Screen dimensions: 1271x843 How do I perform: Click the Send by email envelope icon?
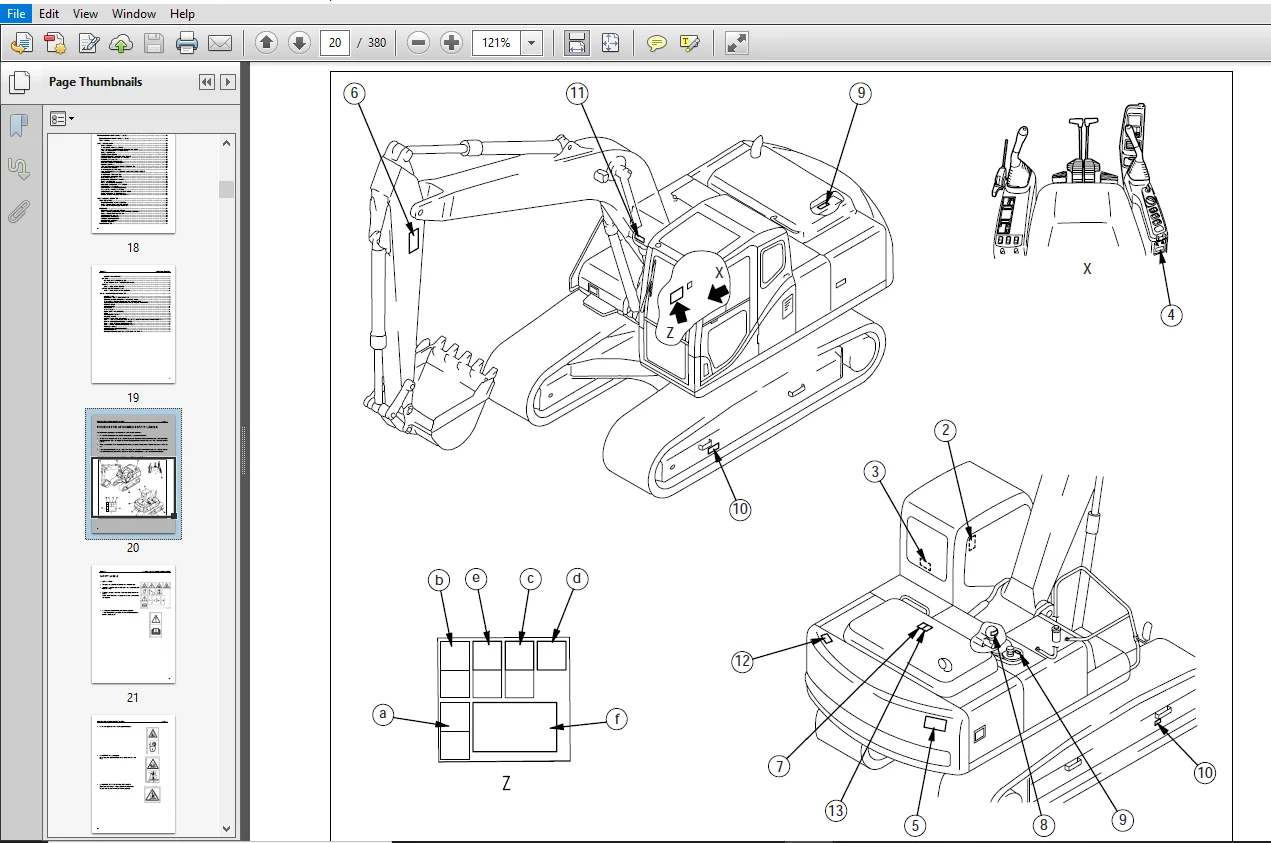[220, 43]
